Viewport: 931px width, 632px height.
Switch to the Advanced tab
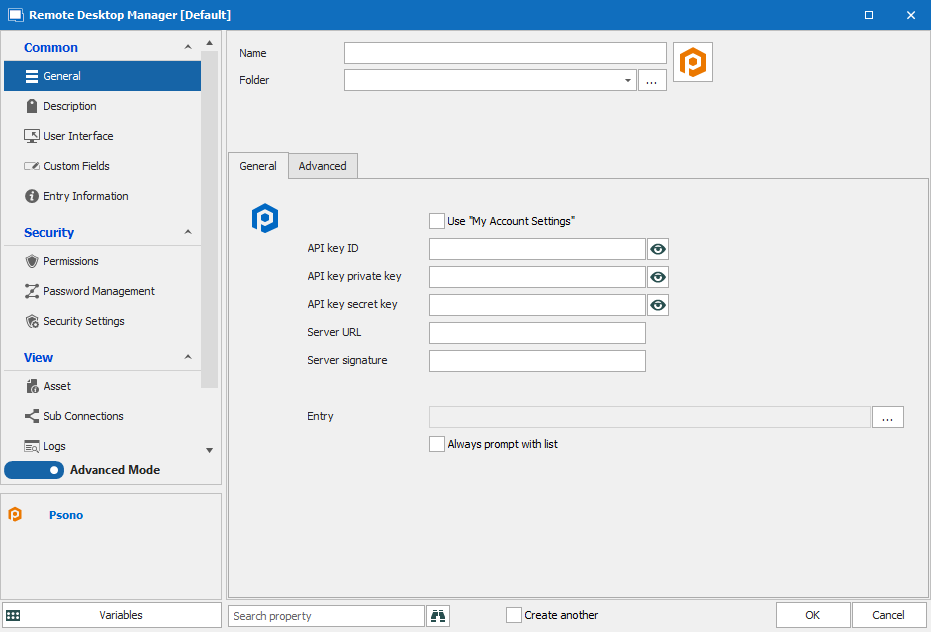tap(322, 166)
